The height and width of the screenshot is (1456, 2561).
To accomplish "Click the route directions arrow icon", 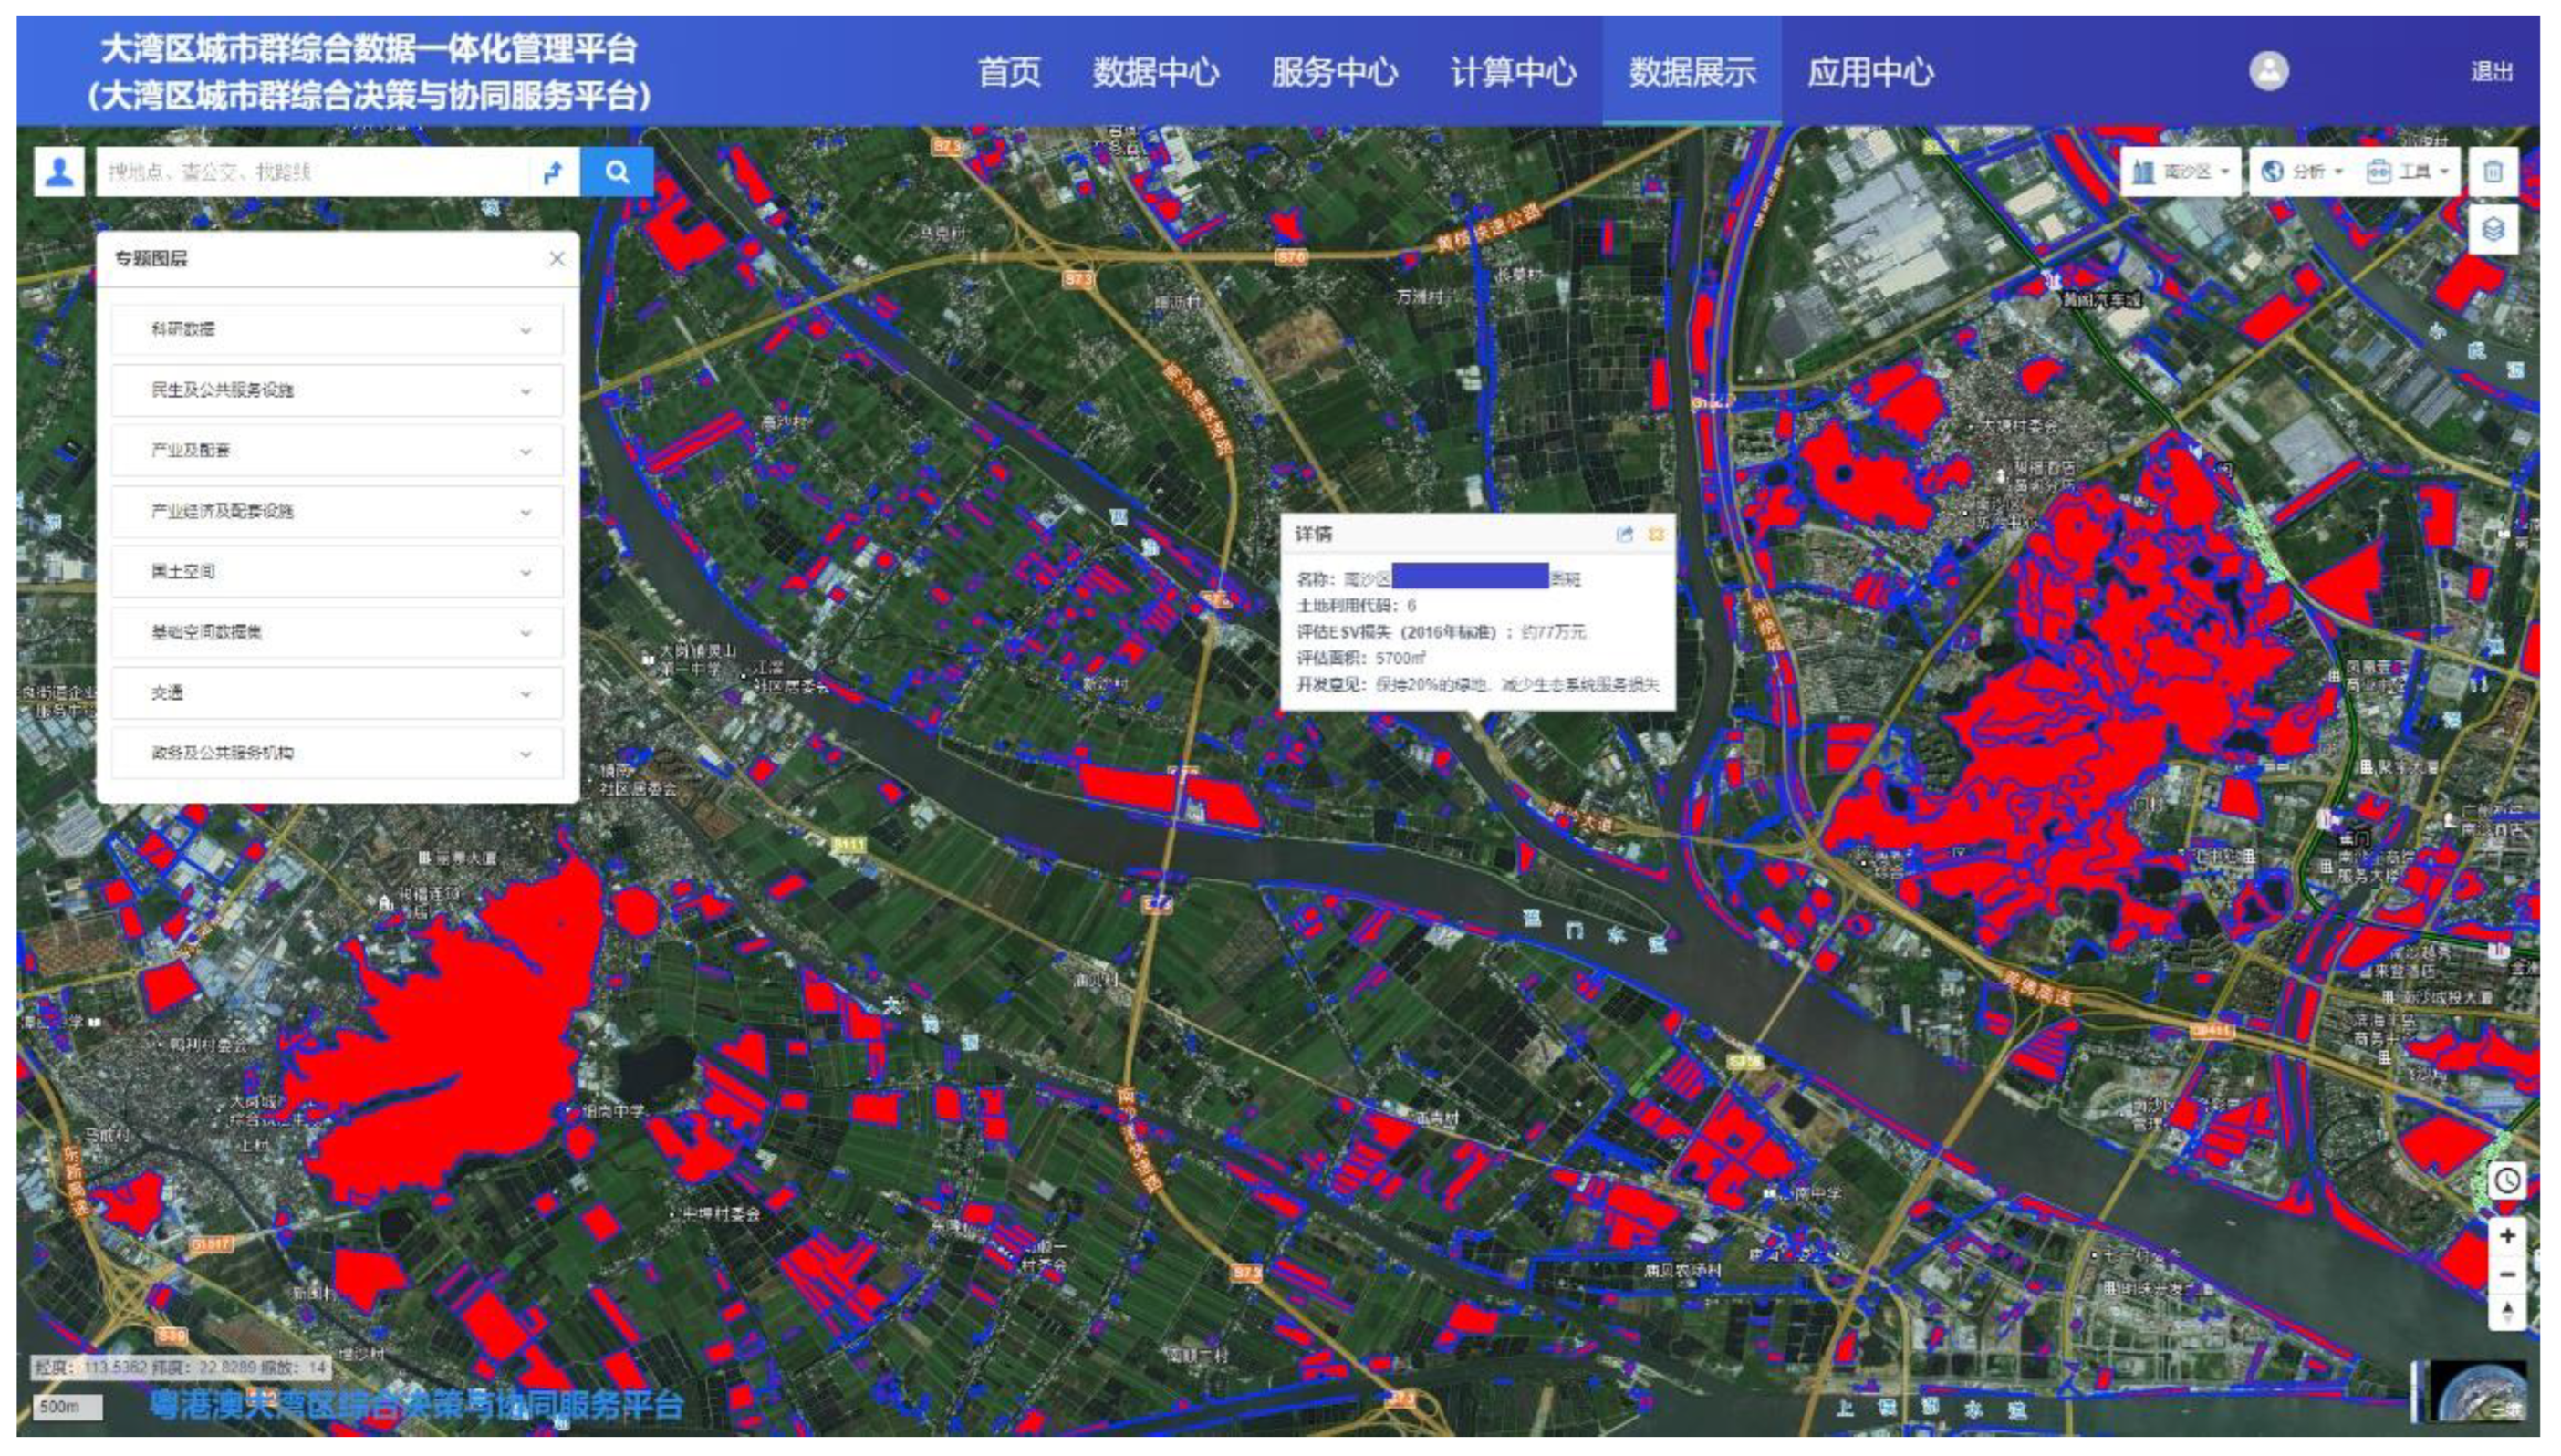I will point(553,172).
